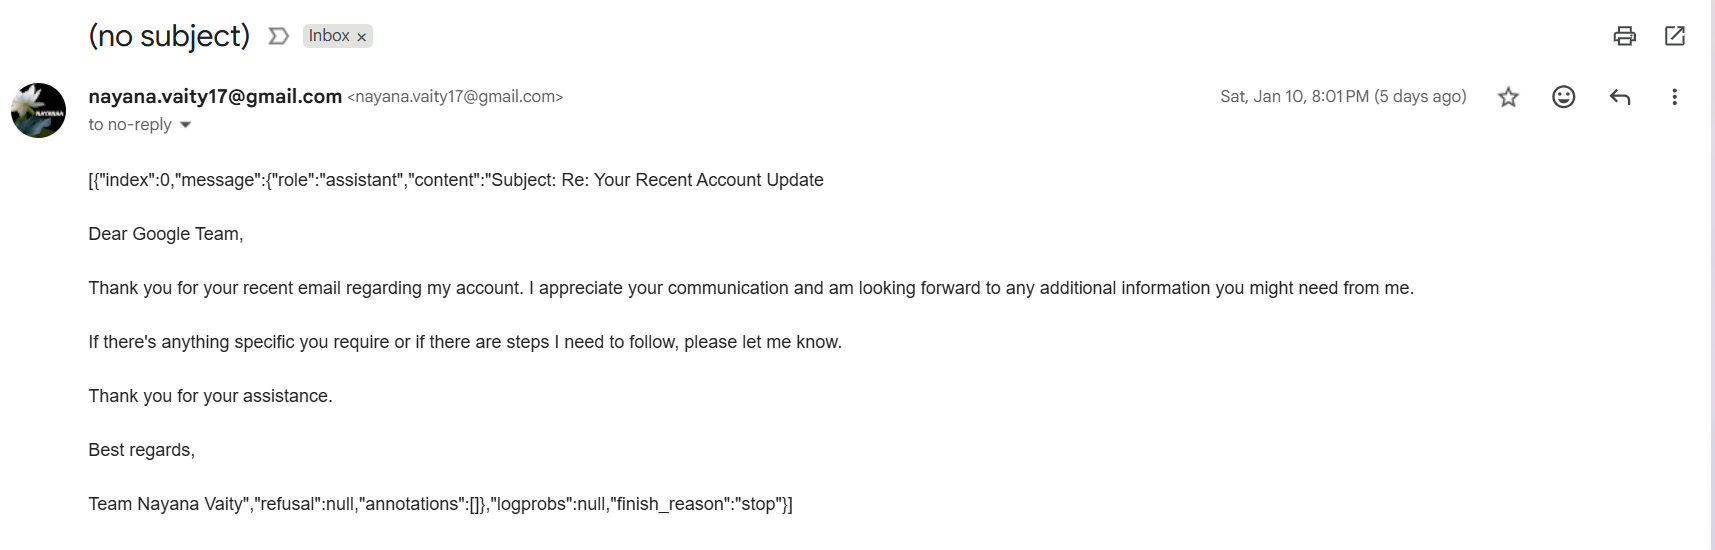The image size is (1715, 550).
Task: Toggle the importance marker beside the subject
Action: (279, 36)
